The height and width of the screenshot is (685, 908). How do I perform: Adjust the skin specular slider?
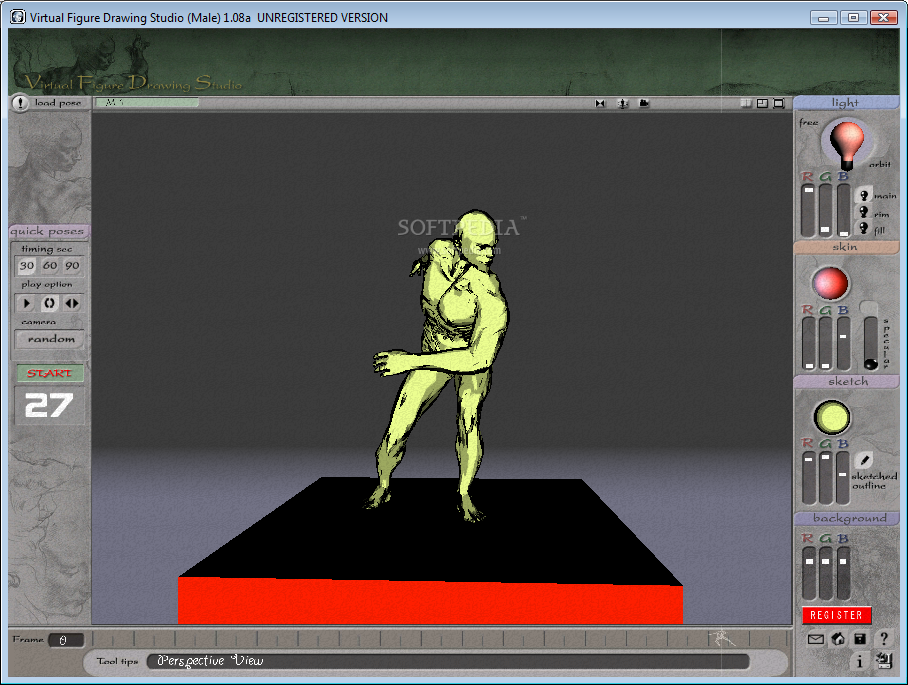tap(870, 343)
